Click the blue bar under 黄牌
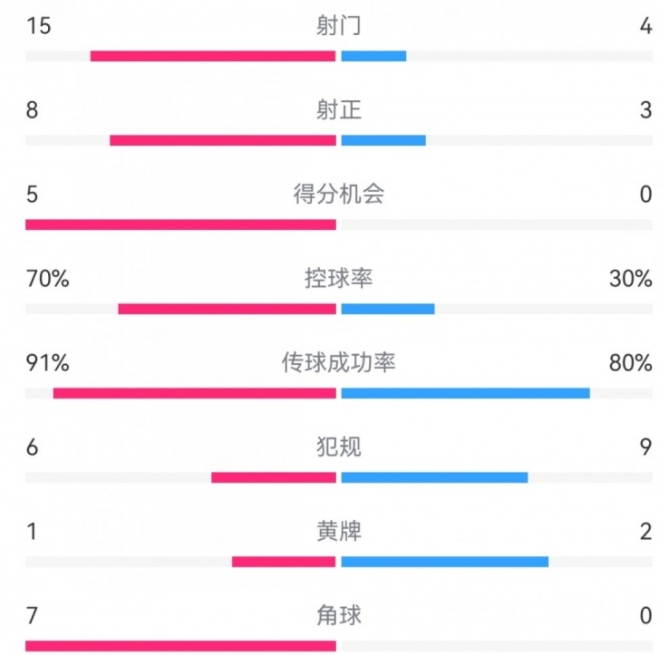 tap(444, 561)
